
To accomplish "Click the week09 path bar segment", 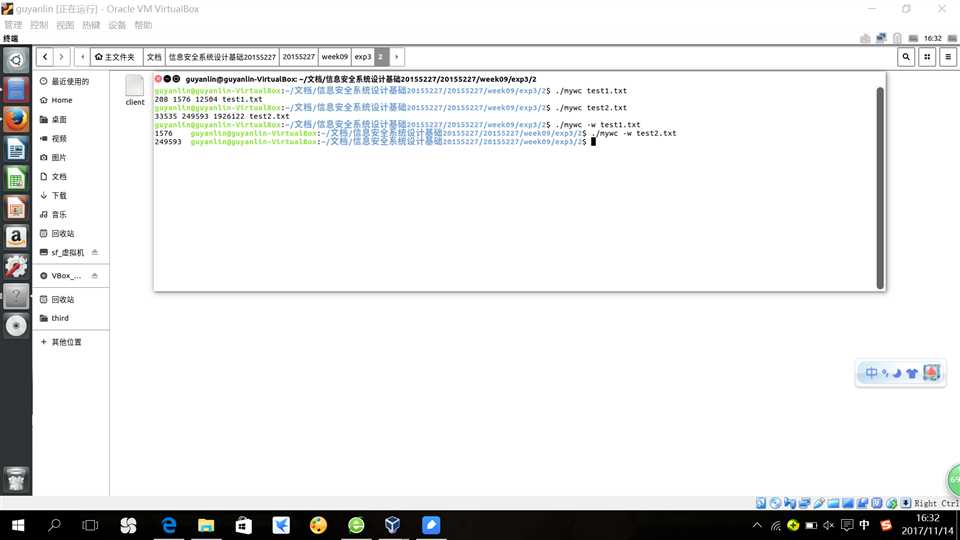I will [x=335, y=57].
